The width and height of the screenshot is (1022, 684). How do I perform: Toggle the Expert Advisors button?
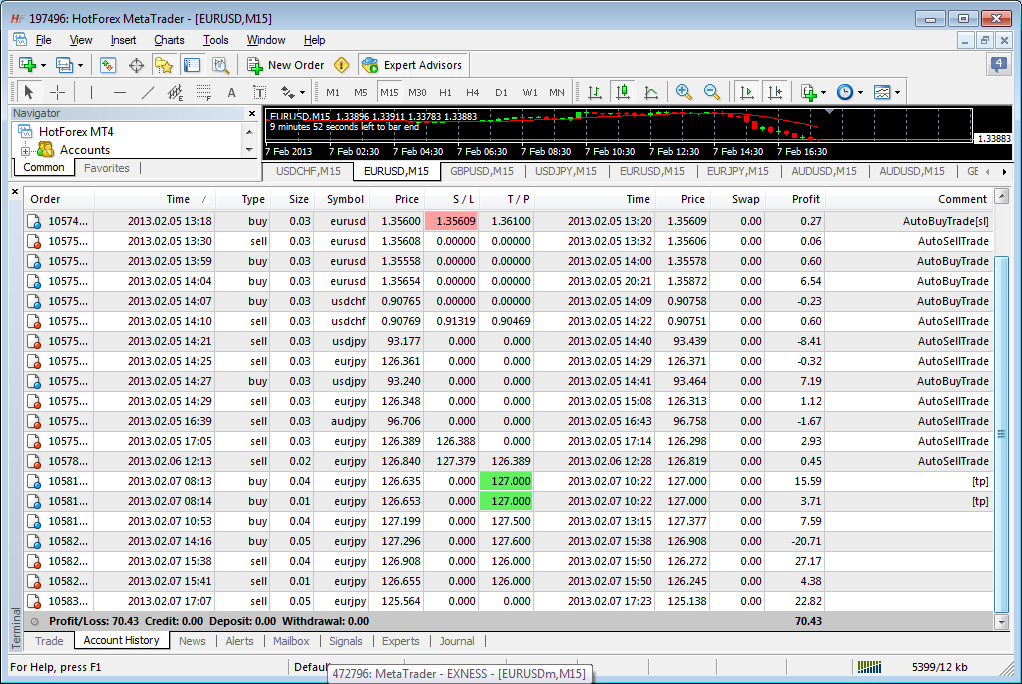click(413, 65)
